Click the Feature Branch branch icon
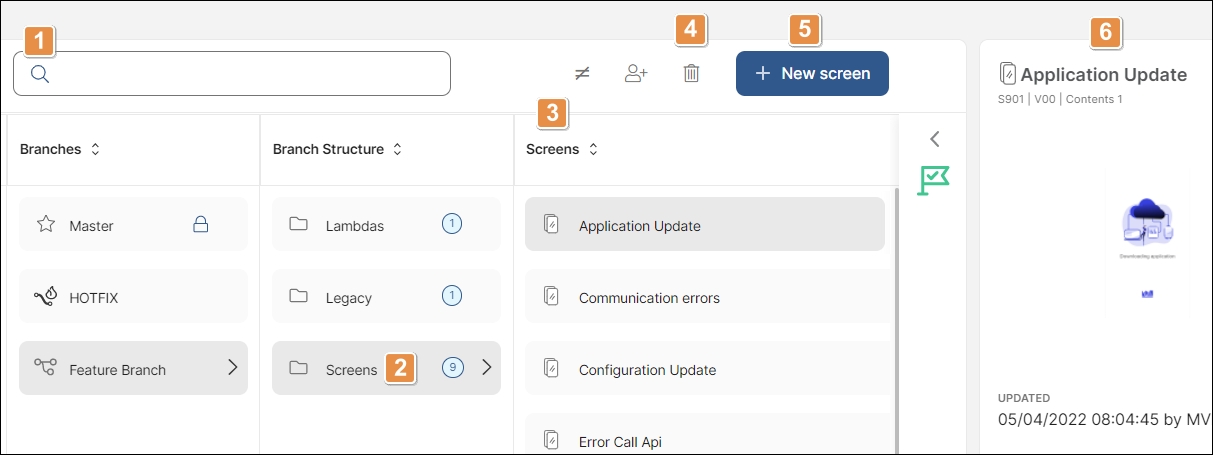The width and height of the screenshot is (1213, 455). (45, 368)
